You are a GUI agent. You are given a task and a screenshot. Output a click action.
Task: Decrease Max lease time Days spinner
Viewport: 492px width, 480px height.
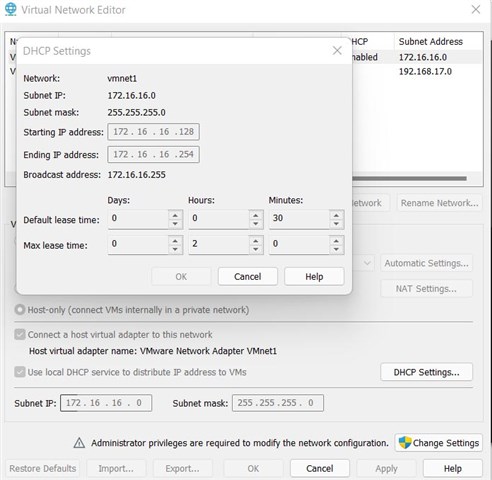(175, 249)
